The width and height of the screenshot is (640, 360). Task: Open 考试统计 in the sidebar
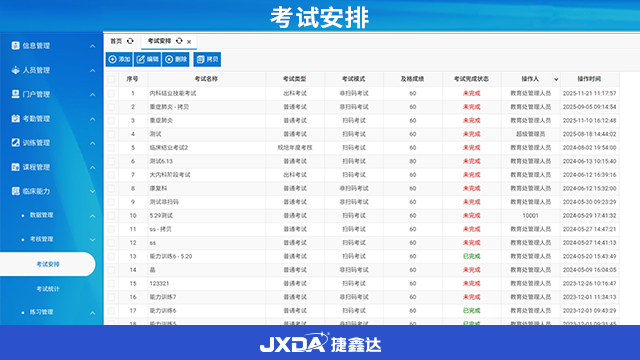48,289
